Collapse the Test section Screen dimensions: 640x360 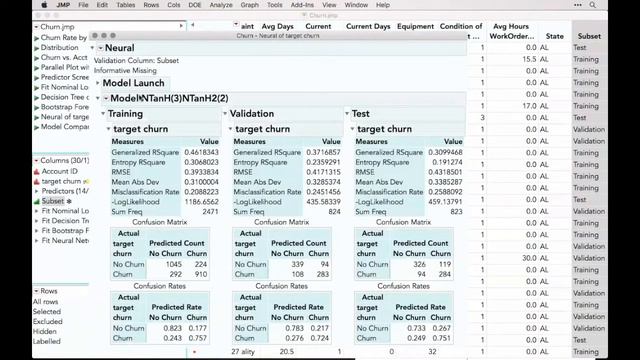(x=347, y=114)
